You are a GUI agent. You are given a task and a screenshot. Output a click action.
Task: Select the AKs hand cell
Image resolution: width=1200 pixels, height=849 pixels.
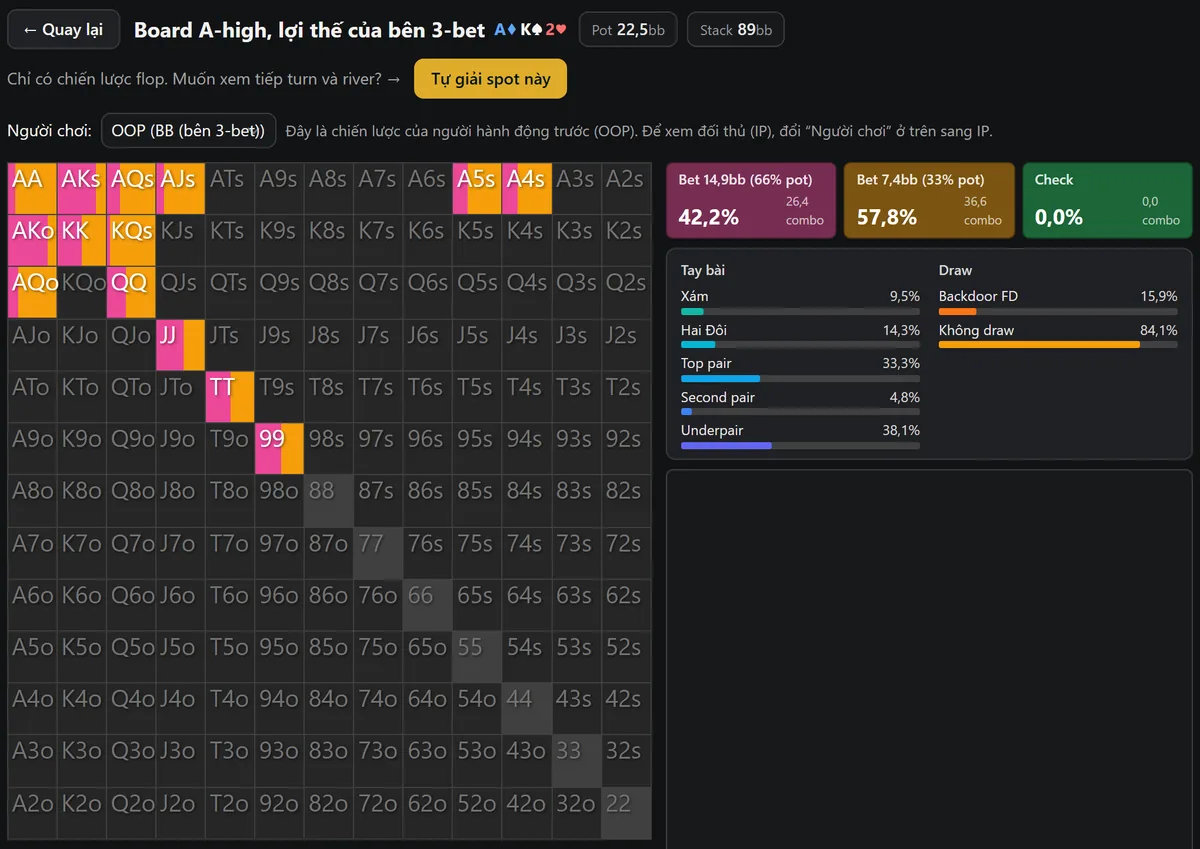point(81,188)
